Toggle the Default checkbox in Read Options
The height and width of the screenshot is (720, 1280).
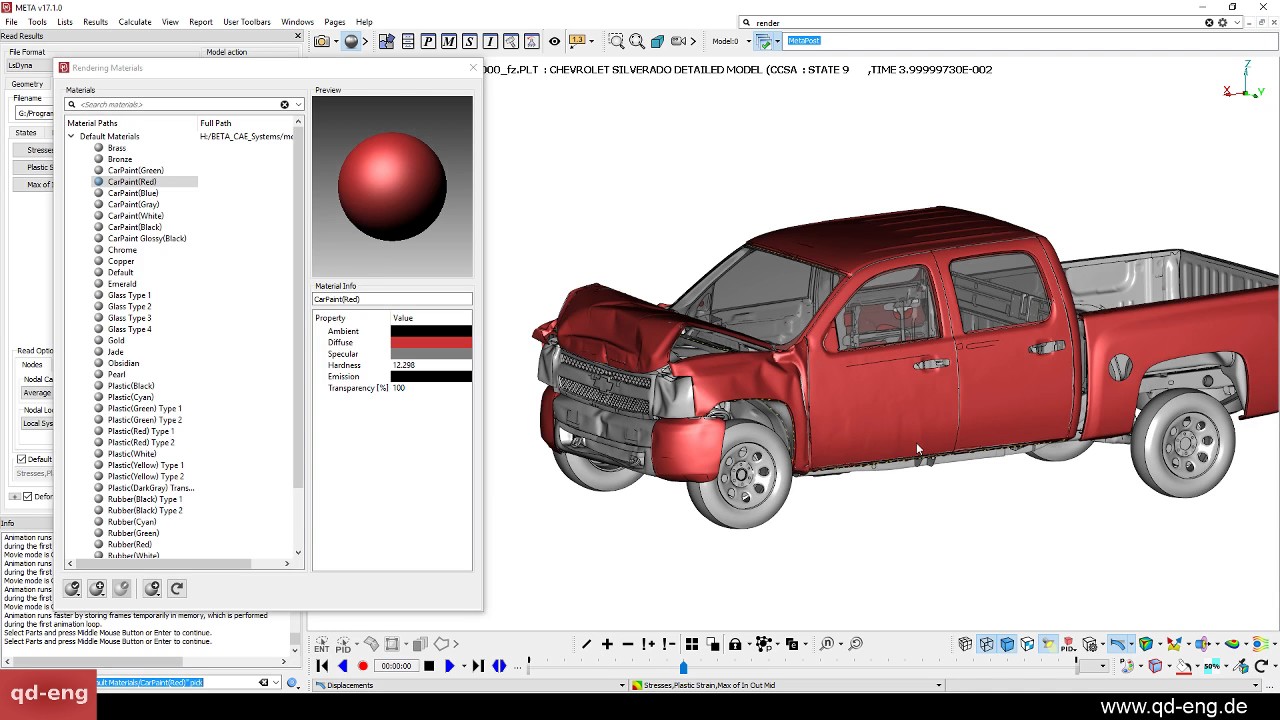[21, 459]
